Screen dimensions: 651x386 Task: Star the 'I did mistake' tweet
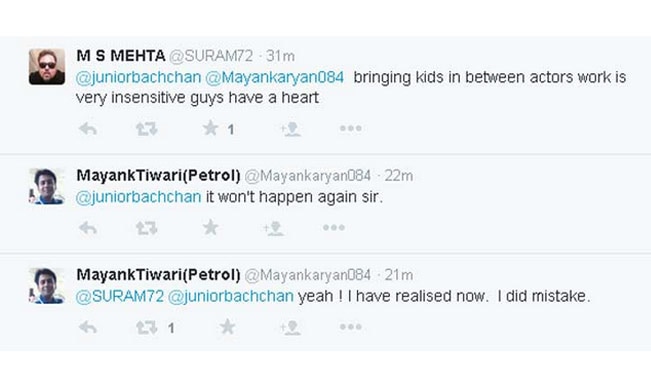227,327
